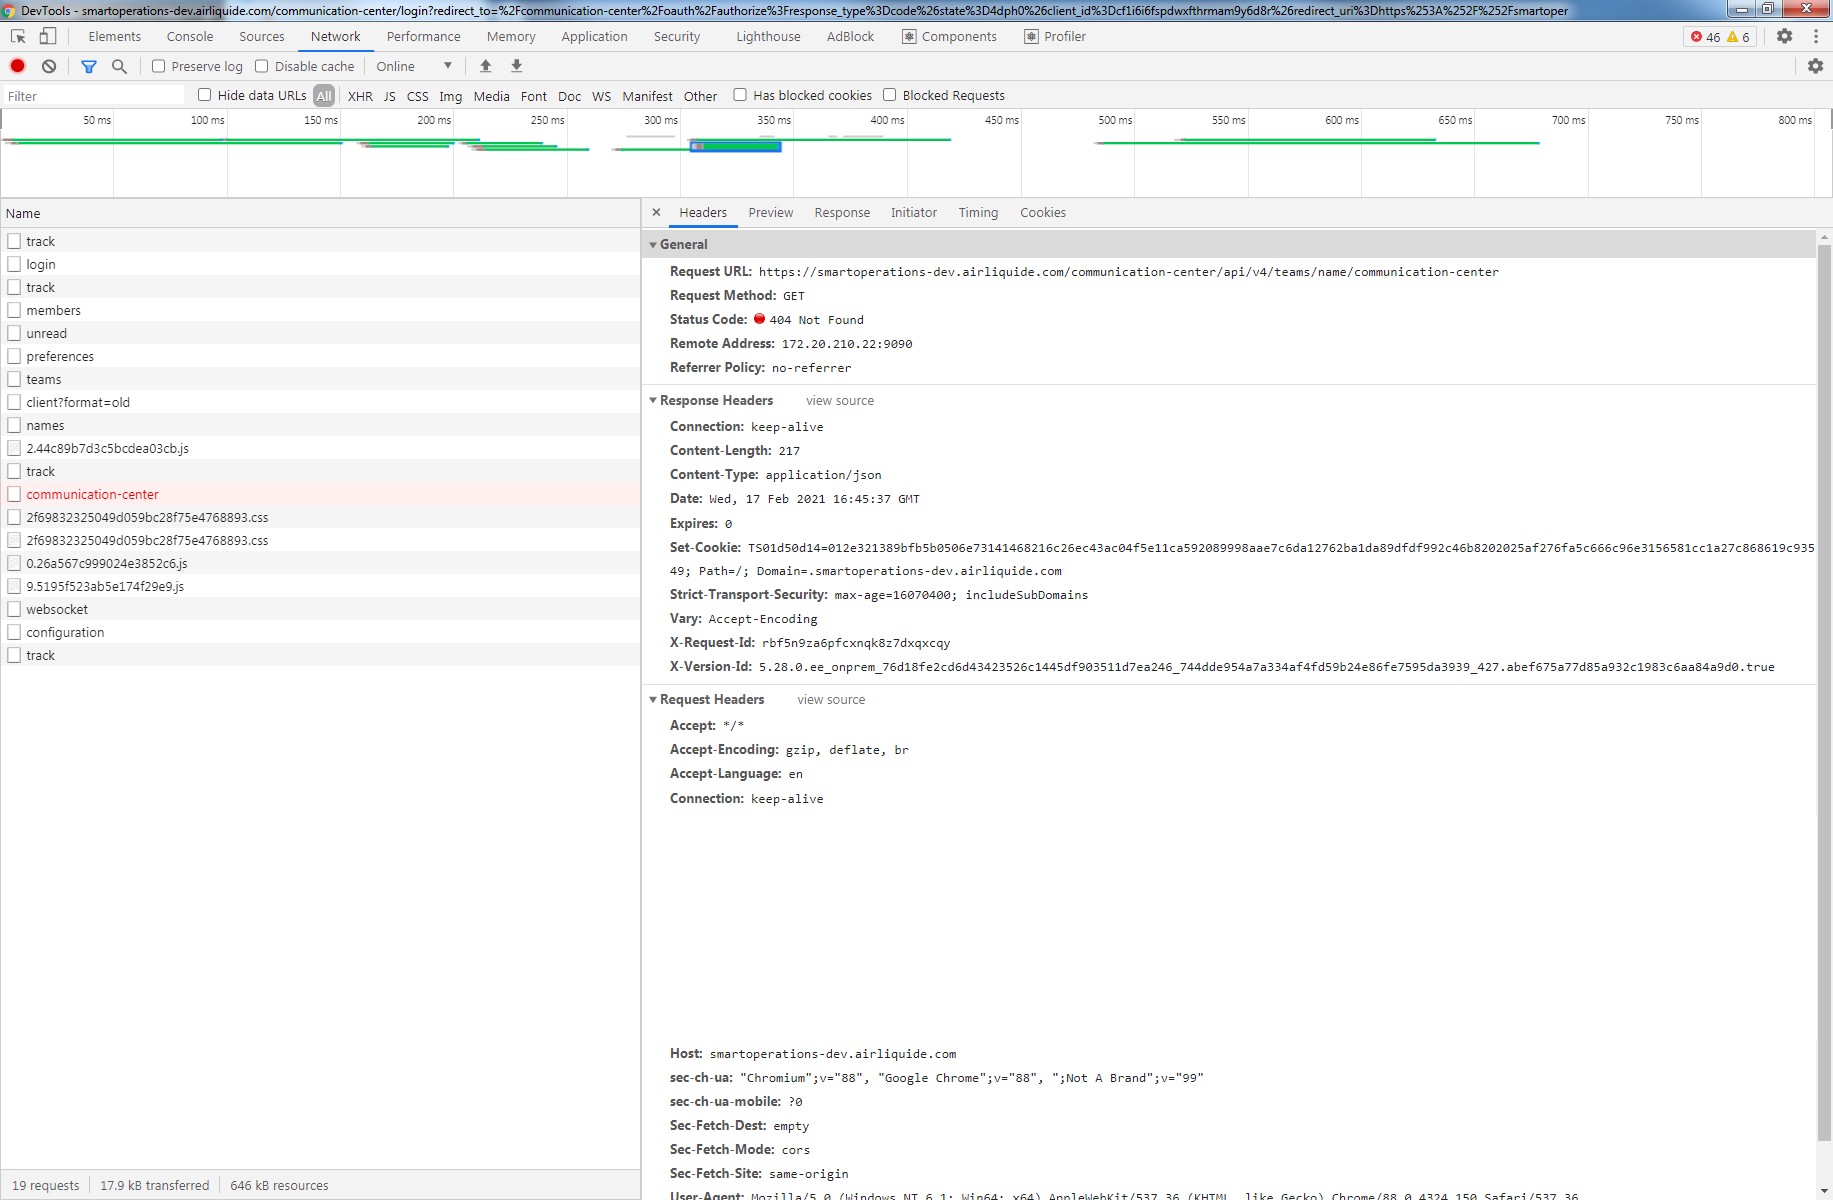Stop recording the network log
The height and width of the screenshot is (1200, 1833).
[17, 66]
